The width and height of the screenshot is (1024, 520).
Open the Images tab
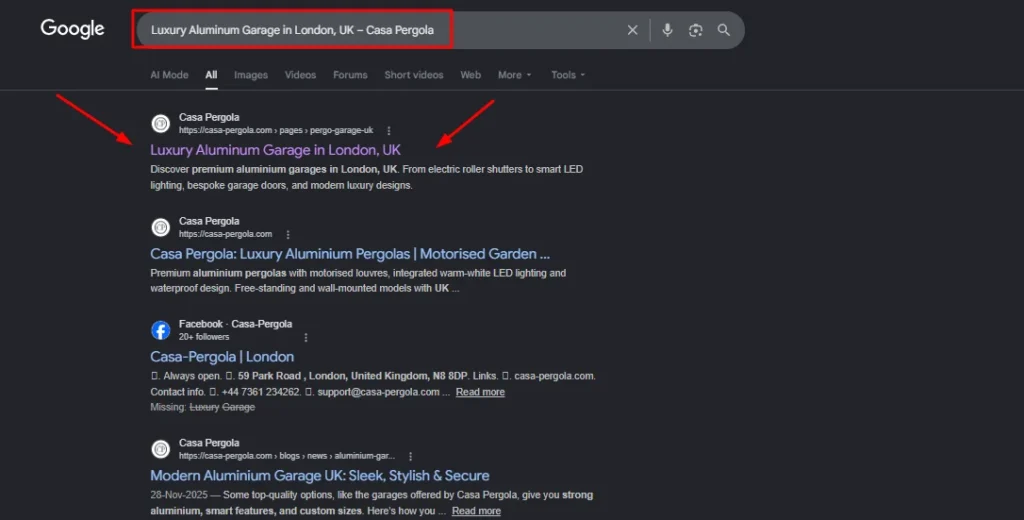click(251, 75)
